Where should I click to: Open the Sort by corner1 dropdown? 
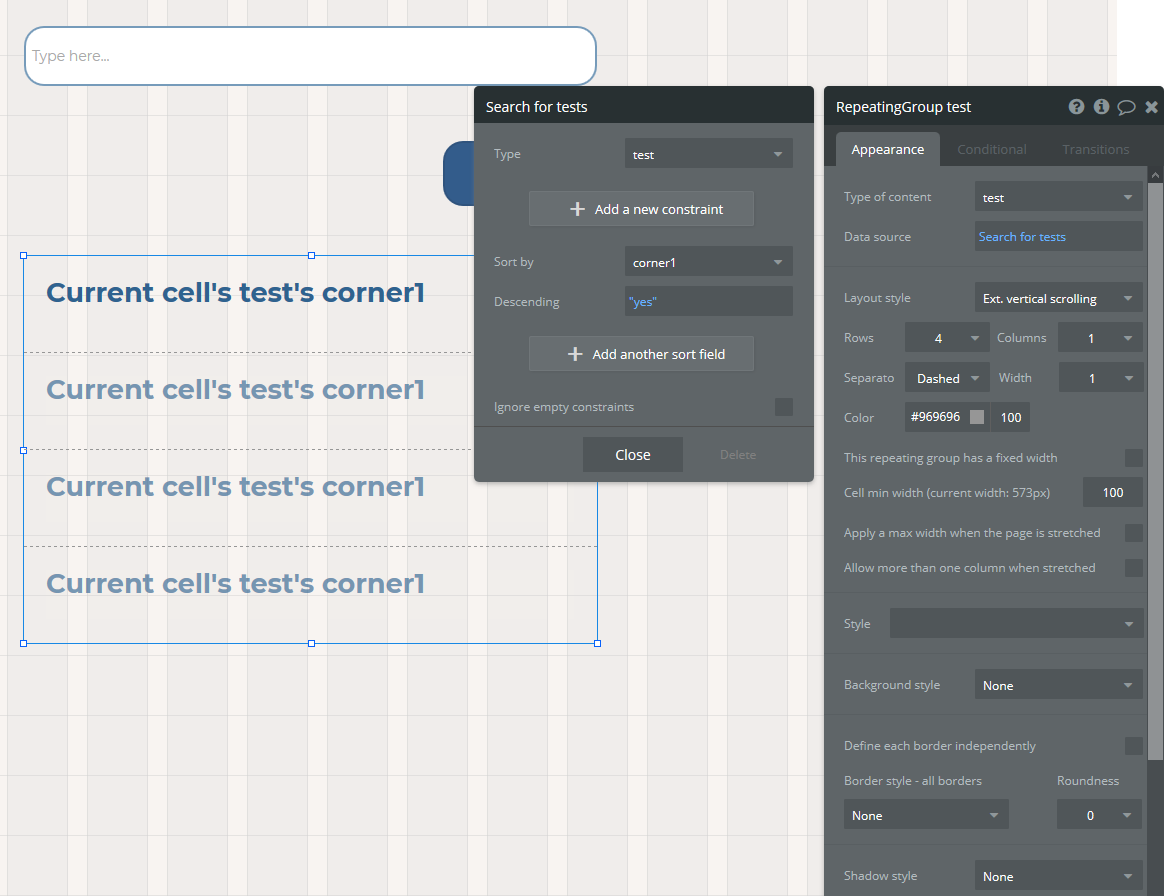pos(708,262)
